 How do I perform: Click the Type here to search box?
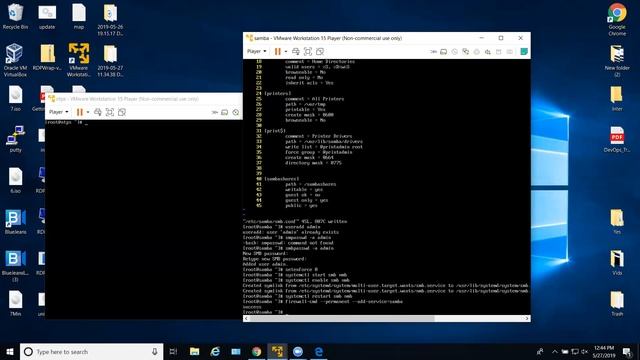coord(91,351)
